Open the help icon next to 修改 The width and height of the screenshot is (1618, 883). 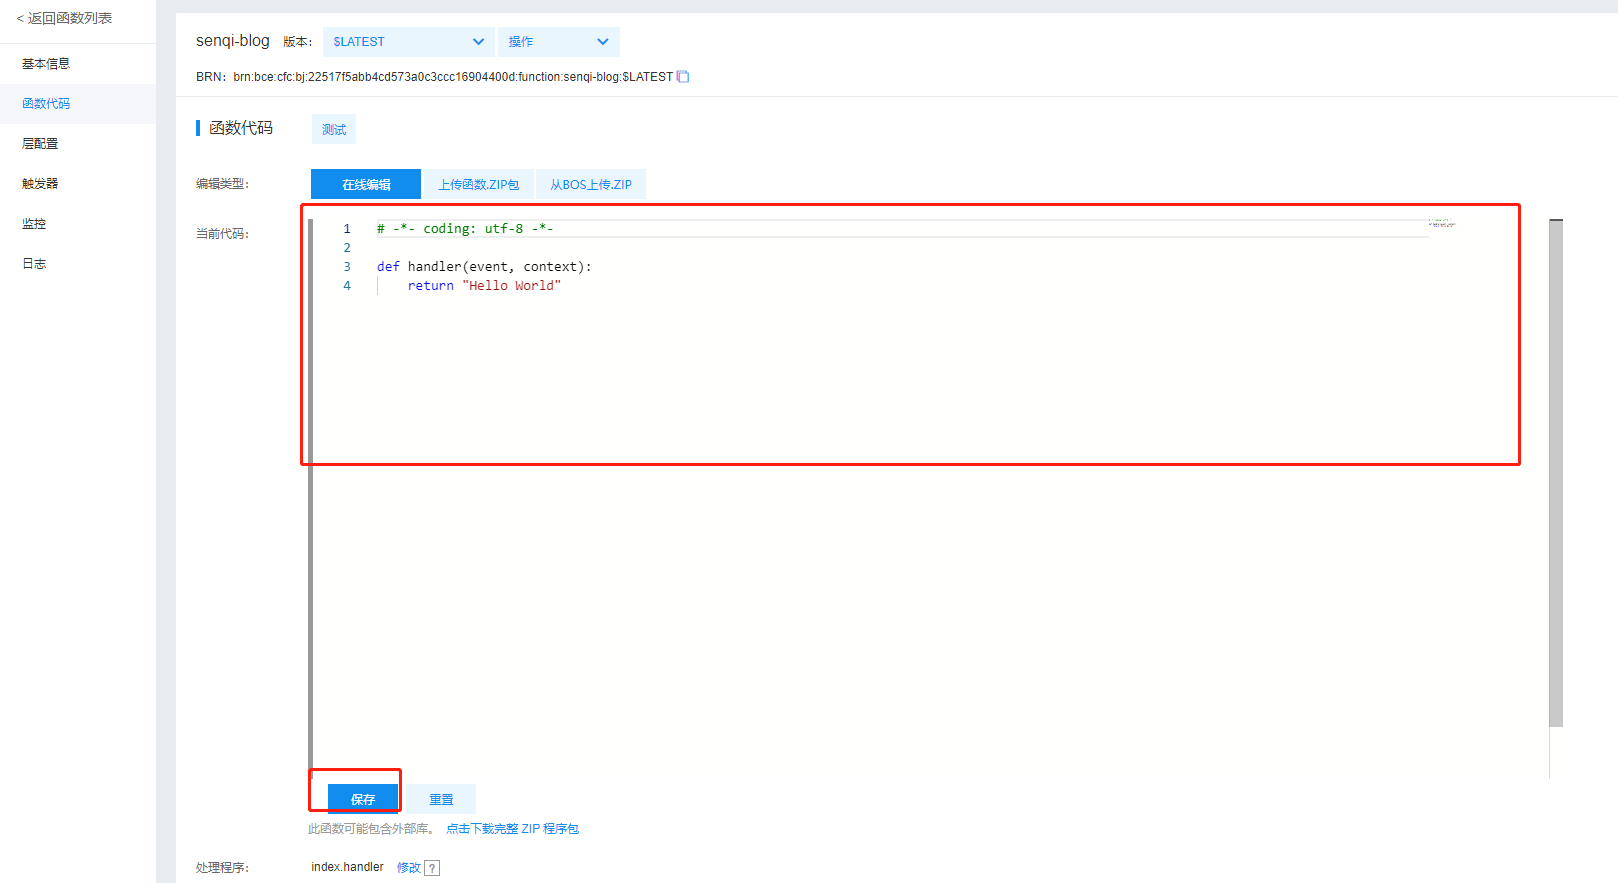click(x=432, y=868)
